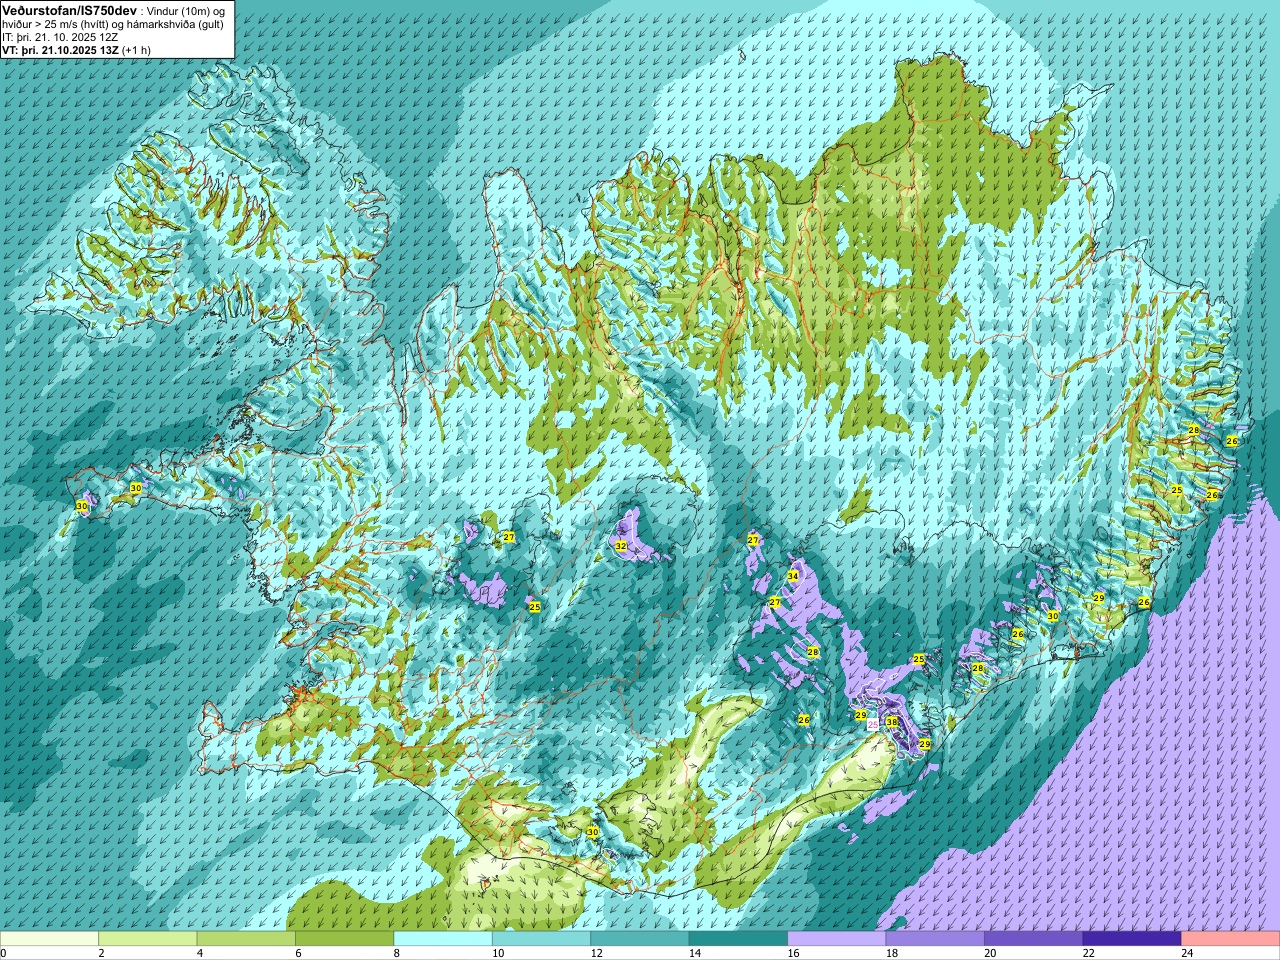
Task: Click the 22–24 m/s dark indigo legend swatch
Action: click(1132, 939)
